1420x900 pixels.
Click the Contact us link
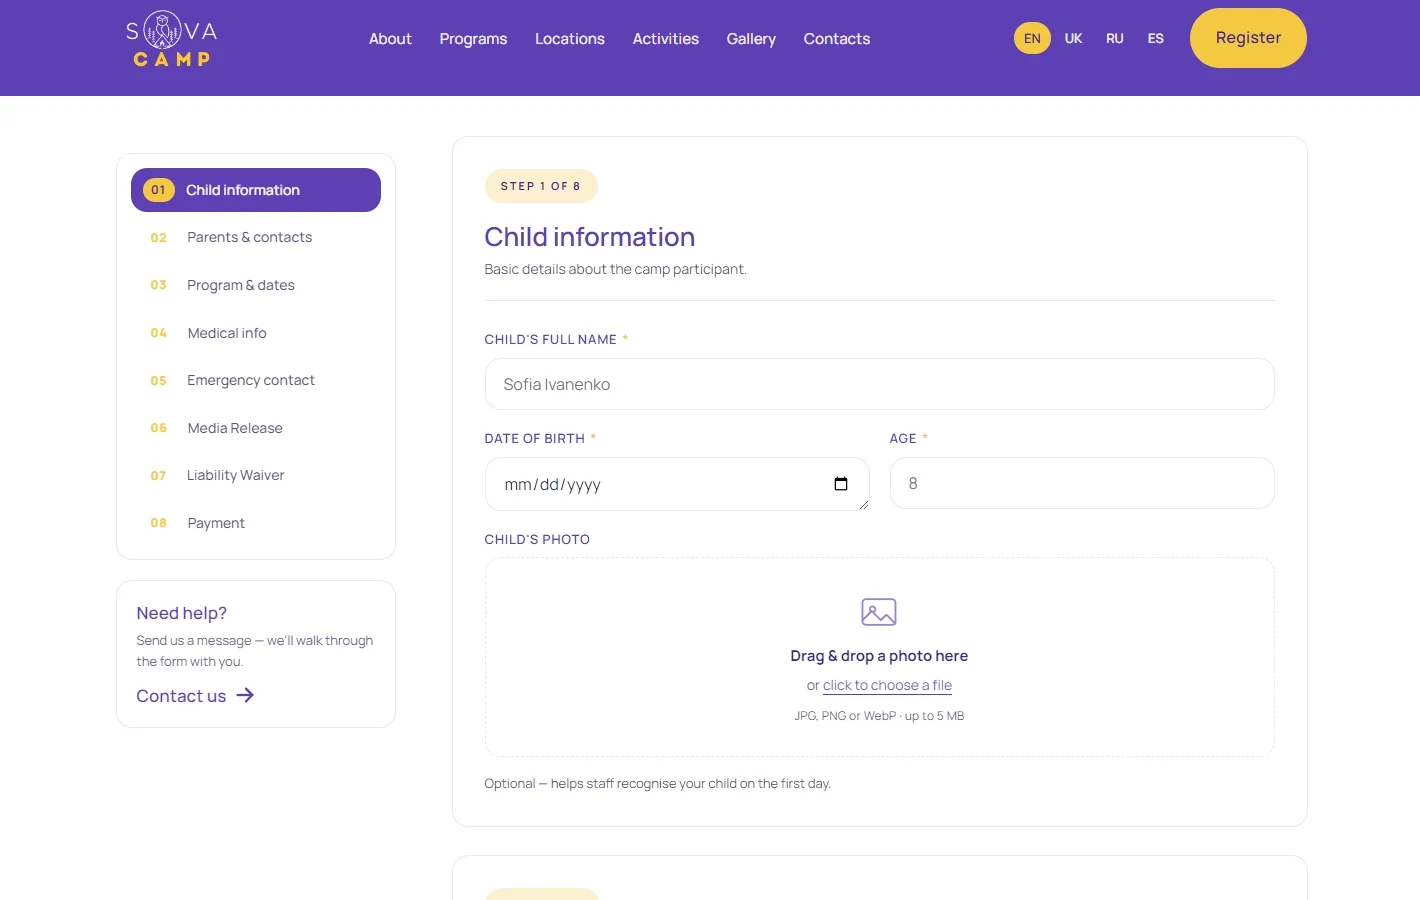[195, 696]
